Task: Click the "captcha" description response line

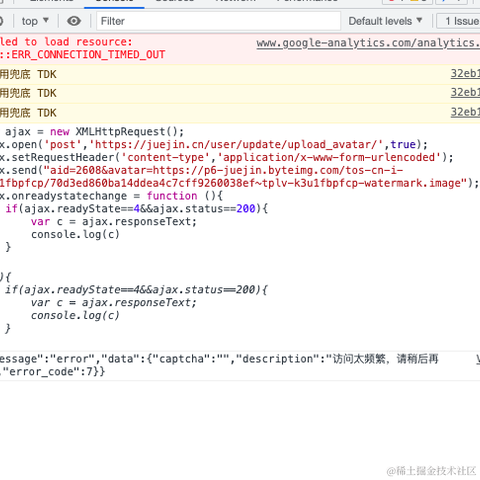Action: click(x=219, y=359)
